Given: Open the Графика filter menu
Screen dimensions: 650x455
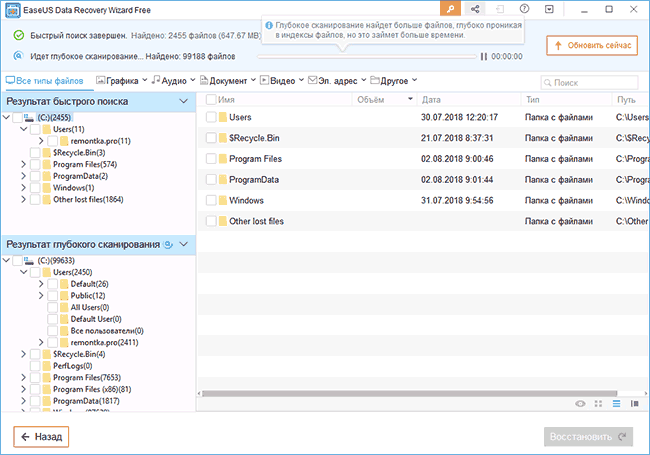Looking at the screenshot, I should pyautogui.click(x=121, y=81).
